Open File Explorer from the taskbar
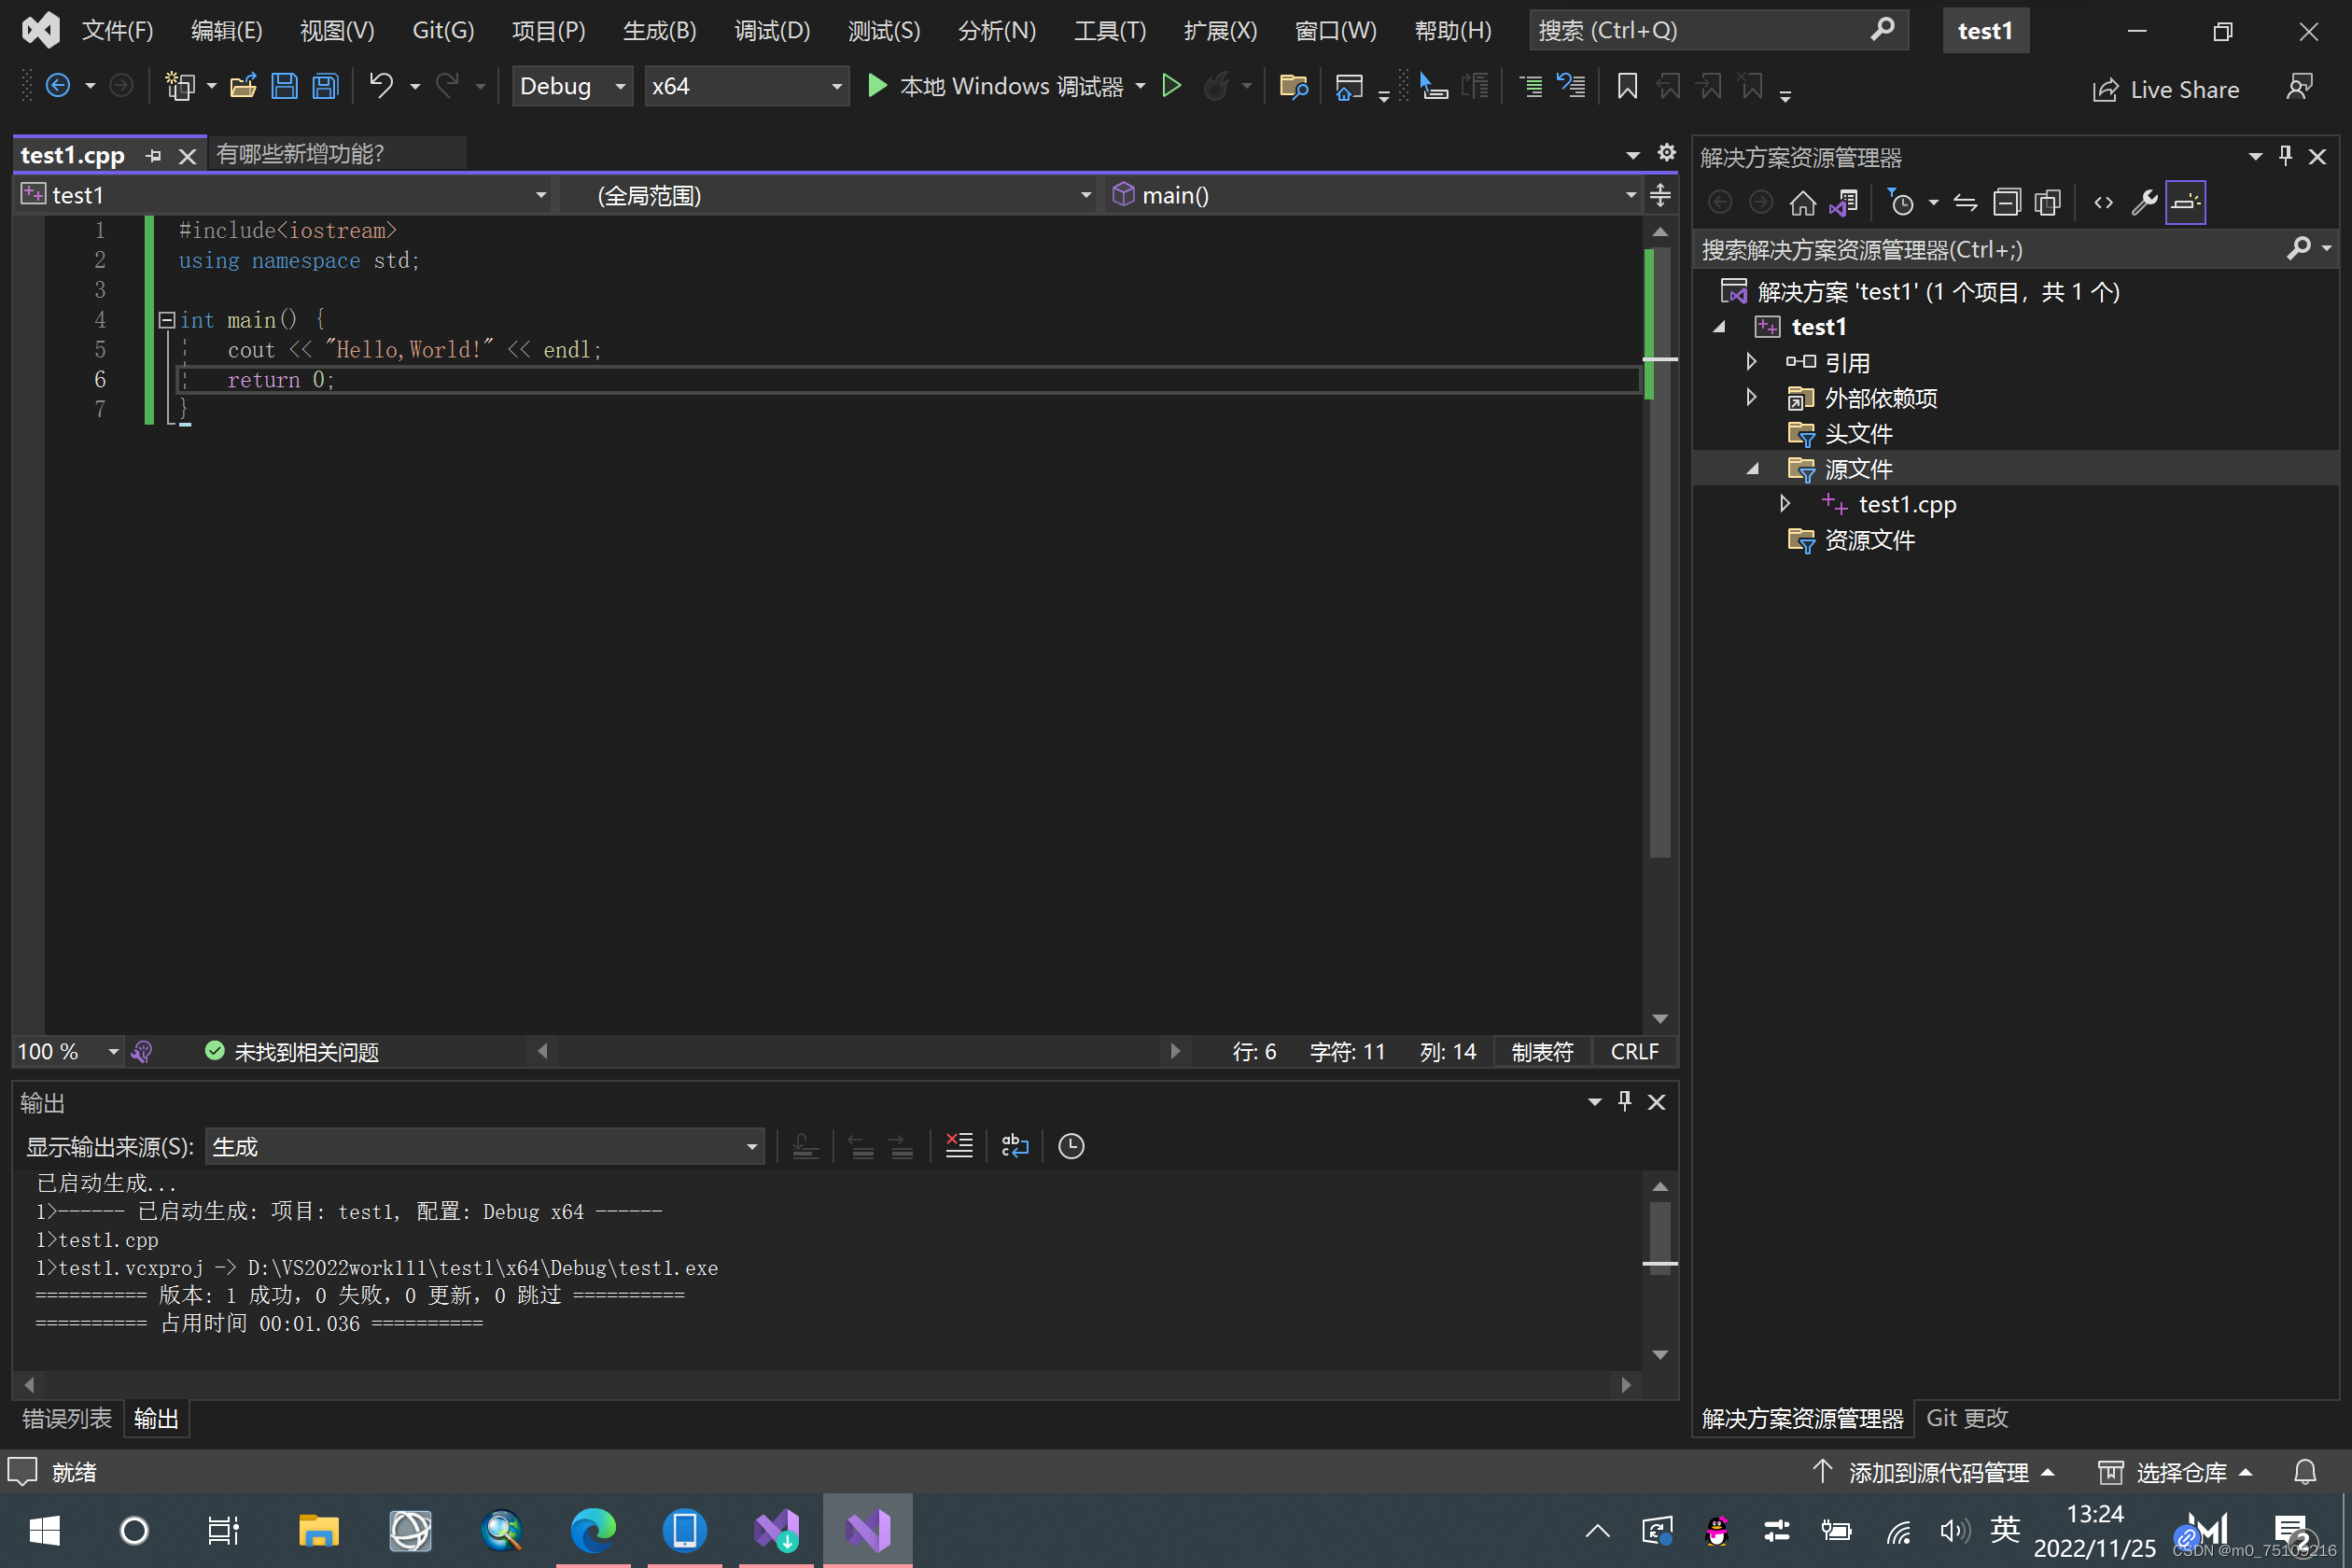The height and width of the screenshot is (1568, 2352). (319, 1530)
